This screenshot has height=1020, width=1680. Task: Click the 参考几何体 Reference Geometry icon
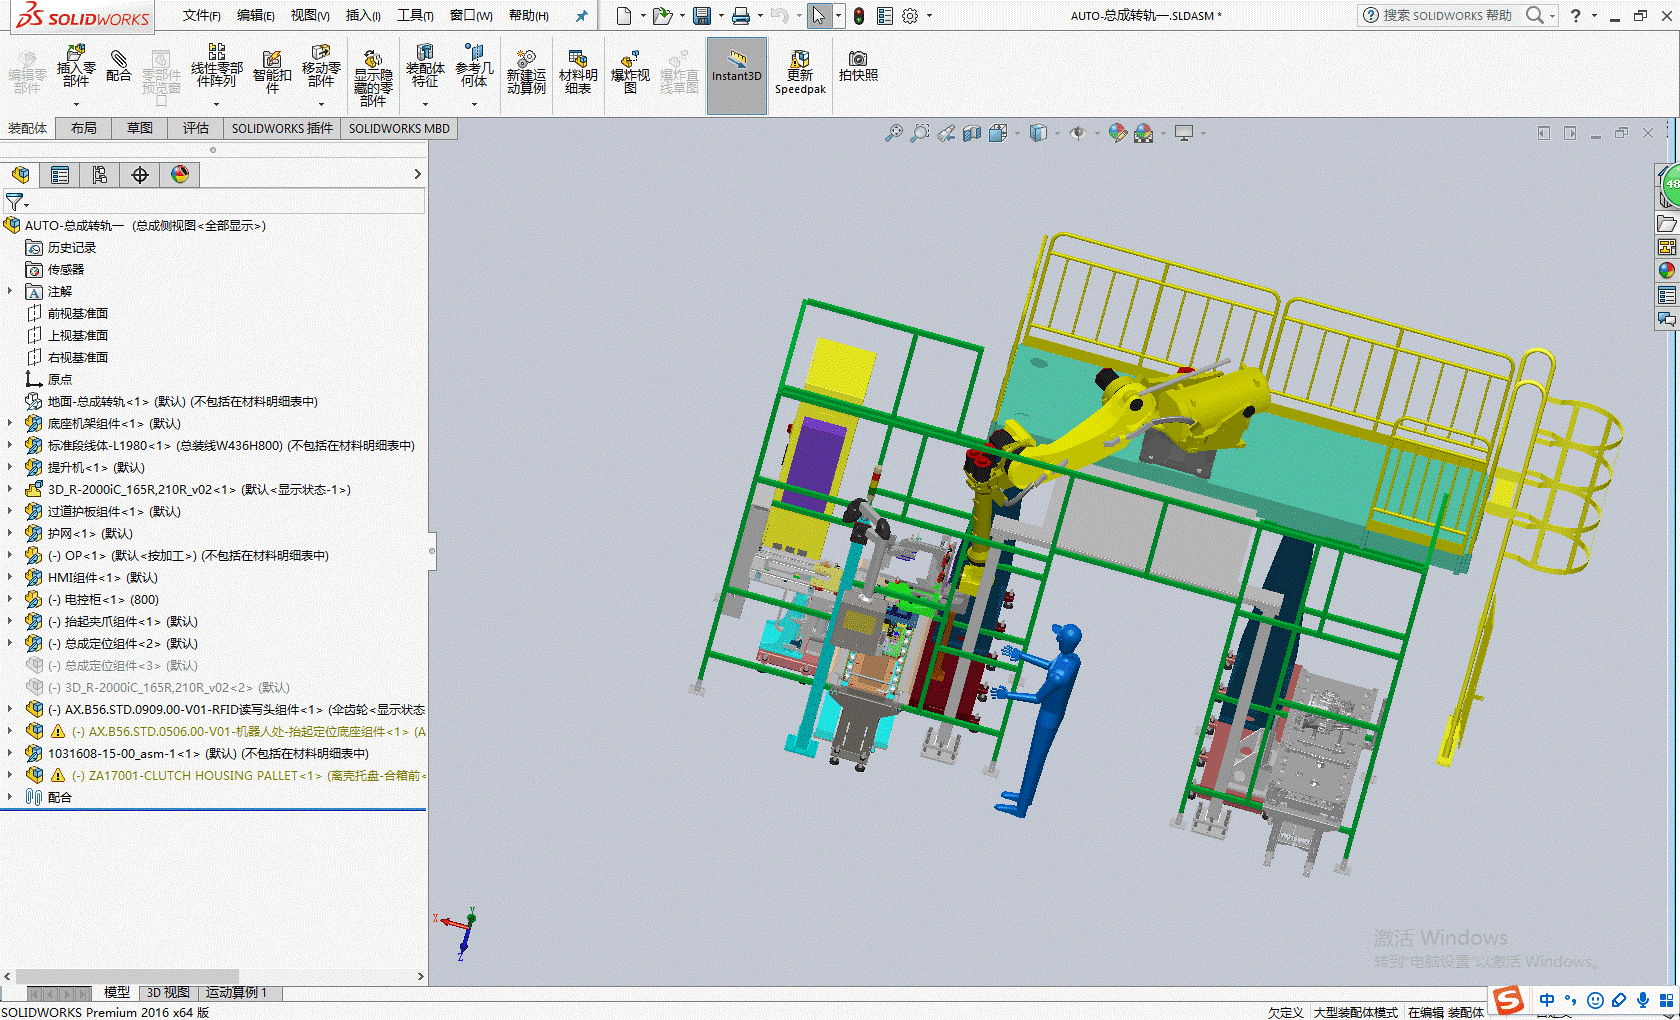[x=474, y=66]
